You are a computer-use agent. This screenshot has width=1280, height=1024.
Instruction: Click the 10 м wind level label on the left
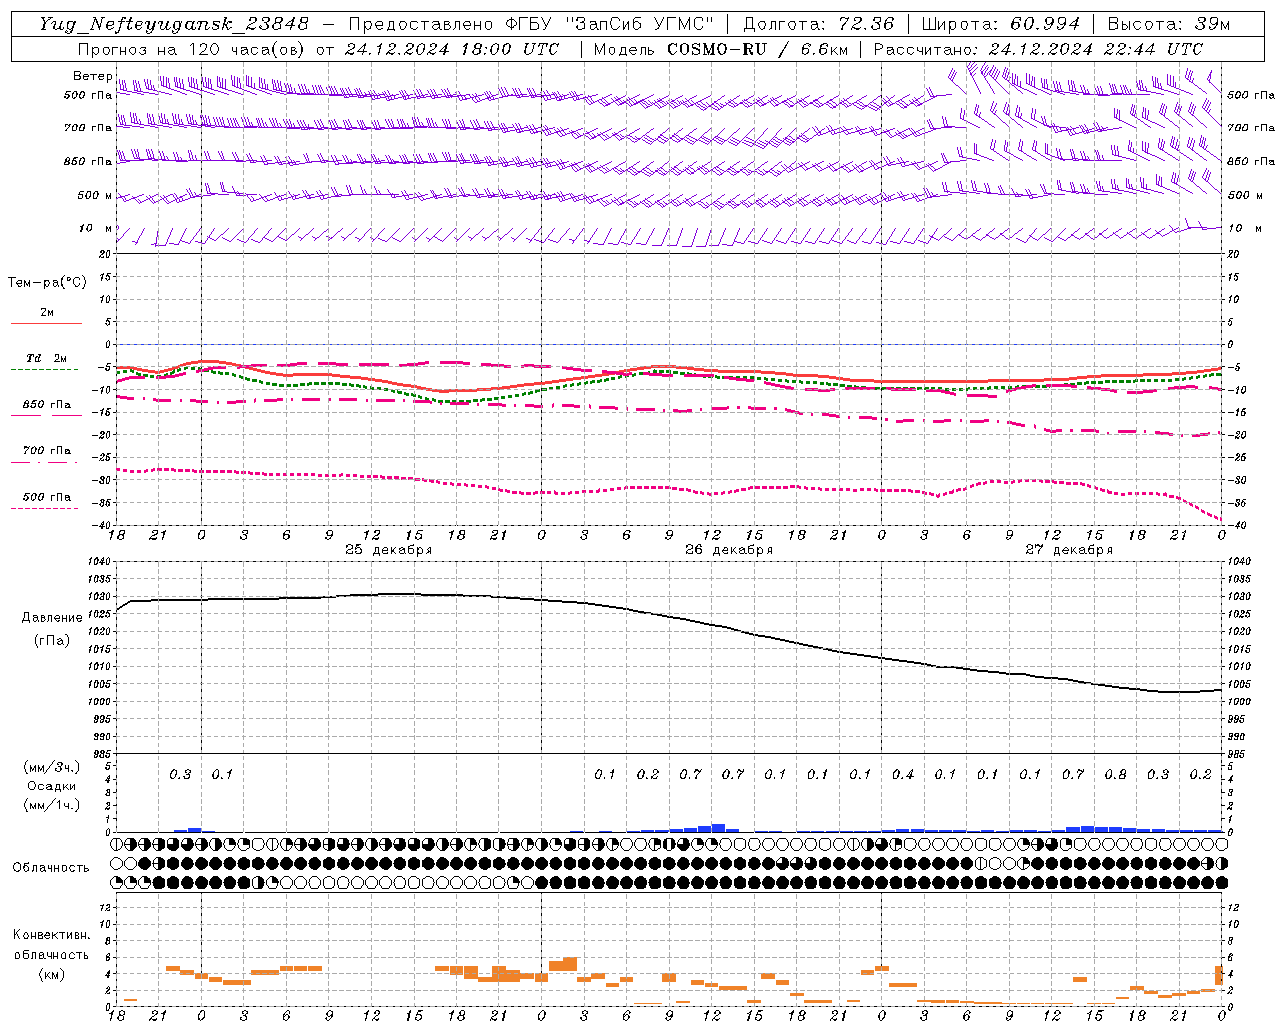(x=96, y=228)
